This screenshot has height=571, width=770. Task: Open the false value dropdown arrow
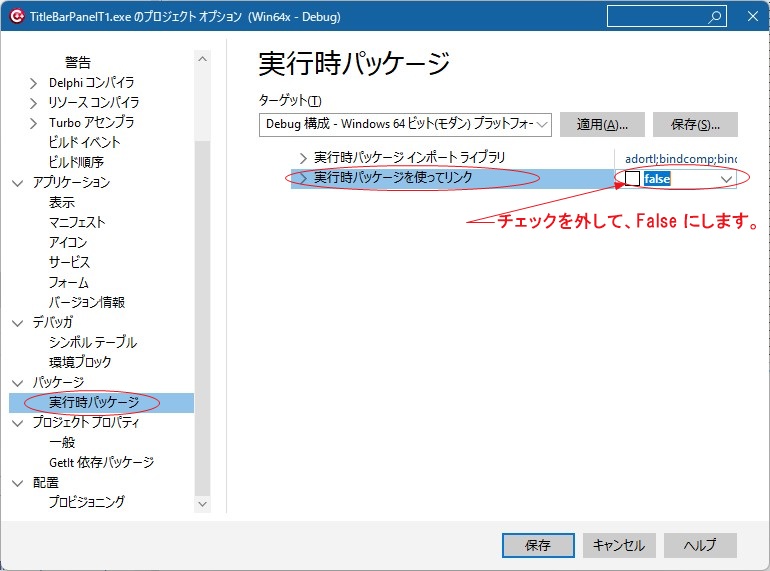pyautogui.click(x=727, y=179)
